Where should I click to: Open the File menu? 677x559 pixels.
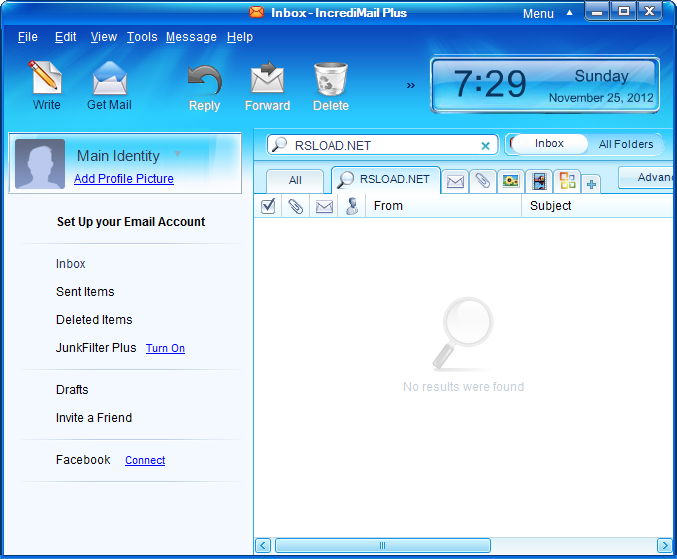click(x=28, y=37)
